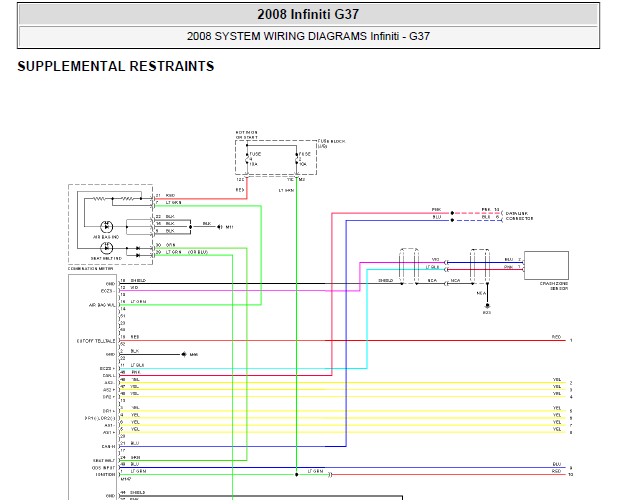This screenshot has height=500, width=630.
Task: Click the "CAN-H" pin label
Action: 108,447
